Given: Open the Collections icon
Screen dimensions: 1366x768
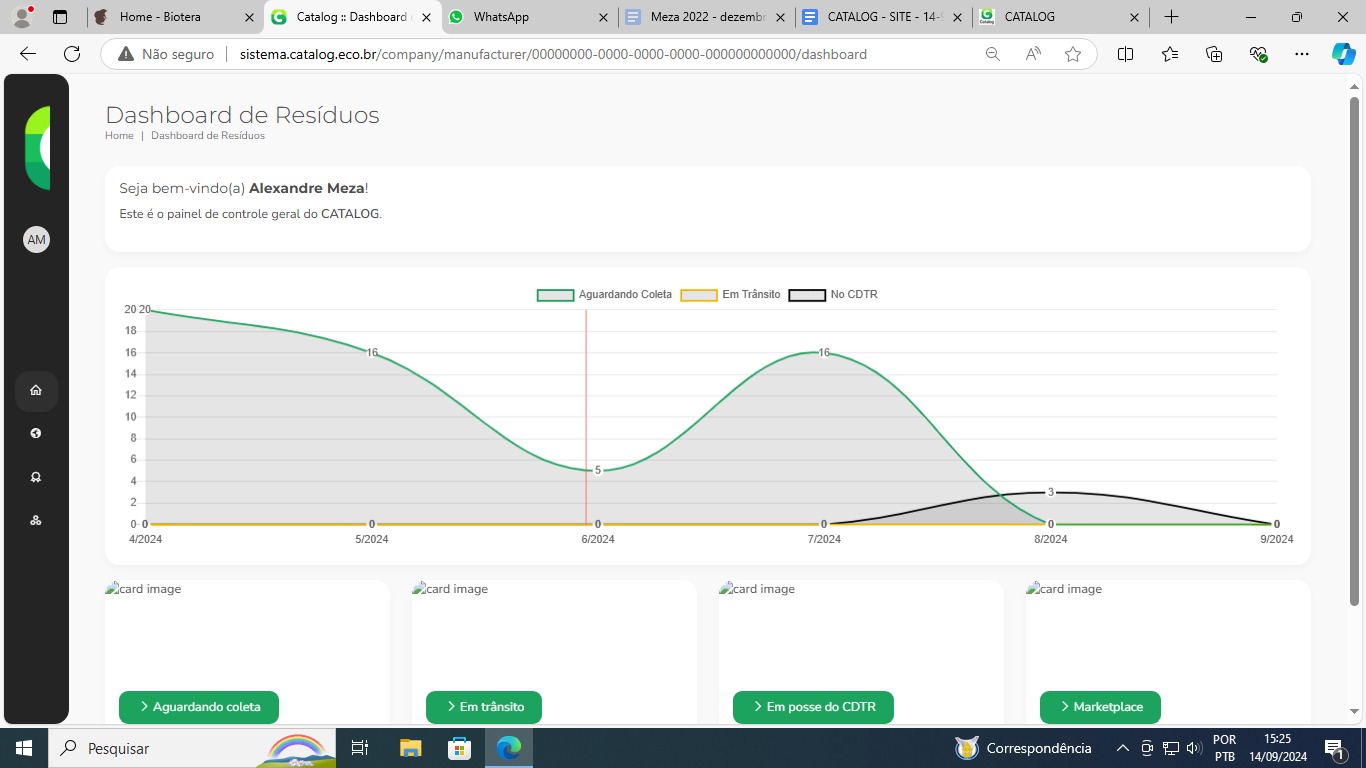Looking at the screenshot, I should coord(1214,54).
